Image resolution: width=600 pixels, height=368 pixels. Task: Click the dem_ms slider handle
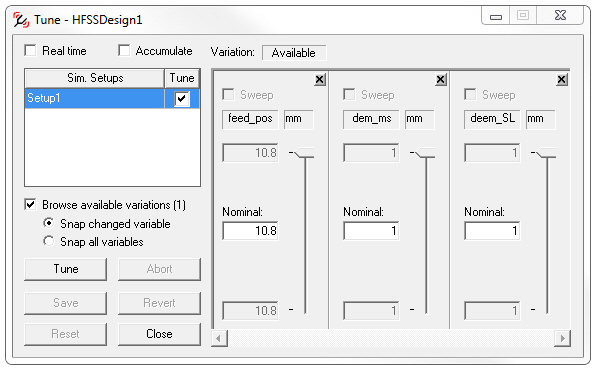click(426, 153)
